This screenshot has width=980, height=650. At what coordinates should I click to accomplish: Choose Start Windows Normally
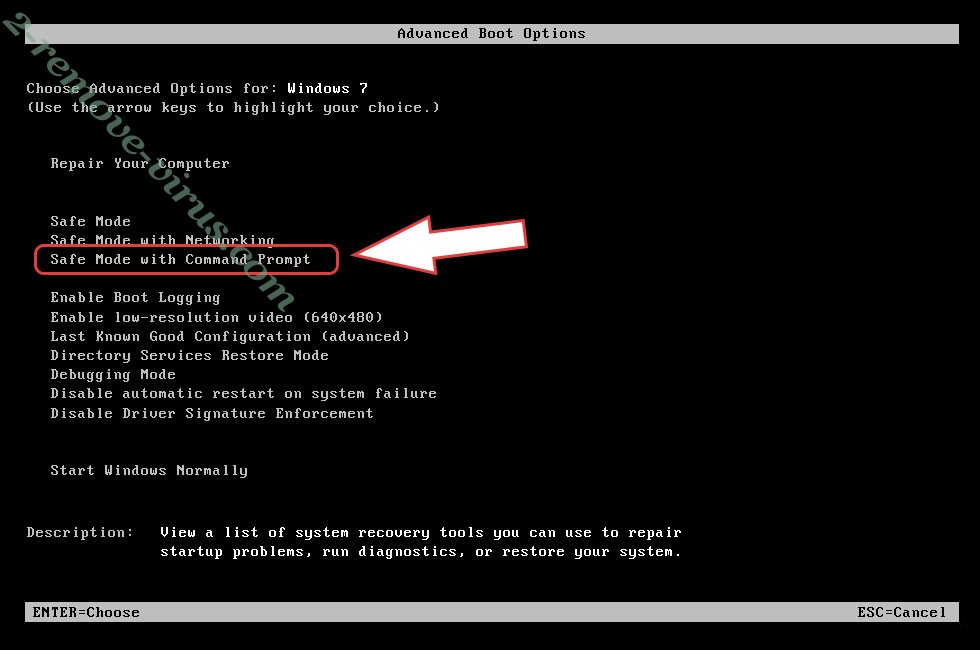point(149,470)
